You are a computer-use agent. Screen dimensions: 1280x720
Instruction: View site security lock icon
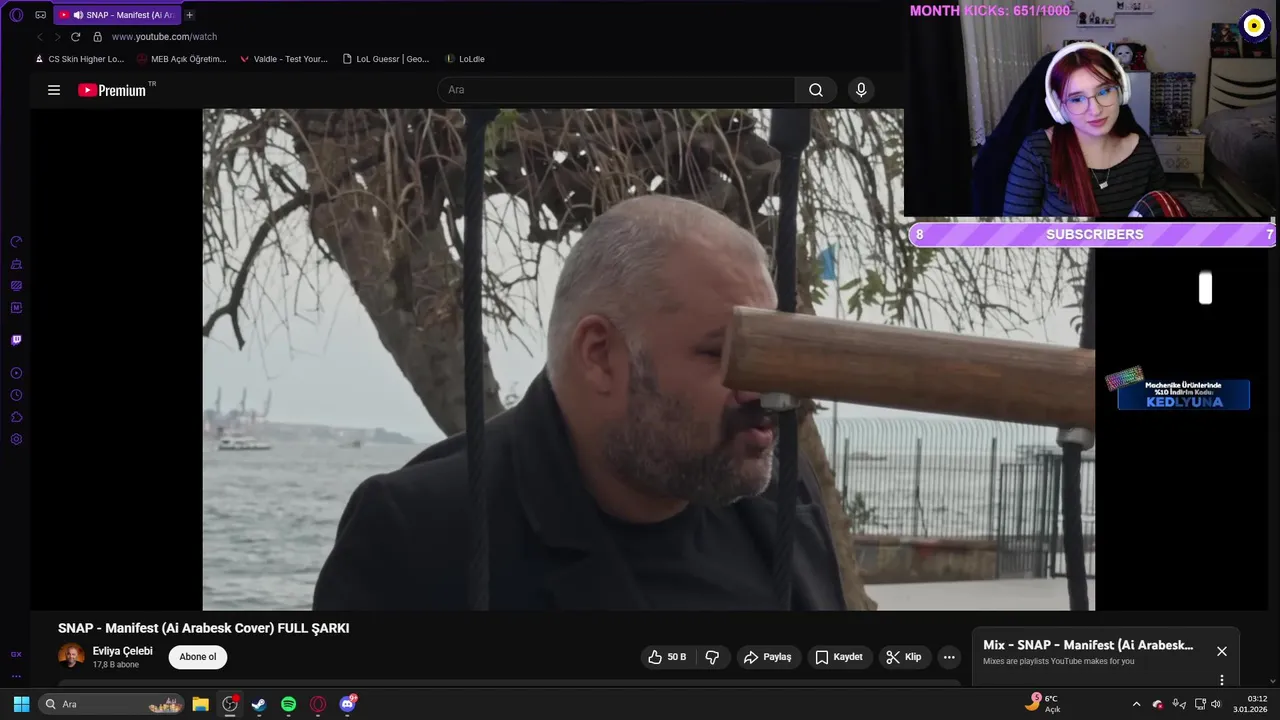tap(97, 37)
